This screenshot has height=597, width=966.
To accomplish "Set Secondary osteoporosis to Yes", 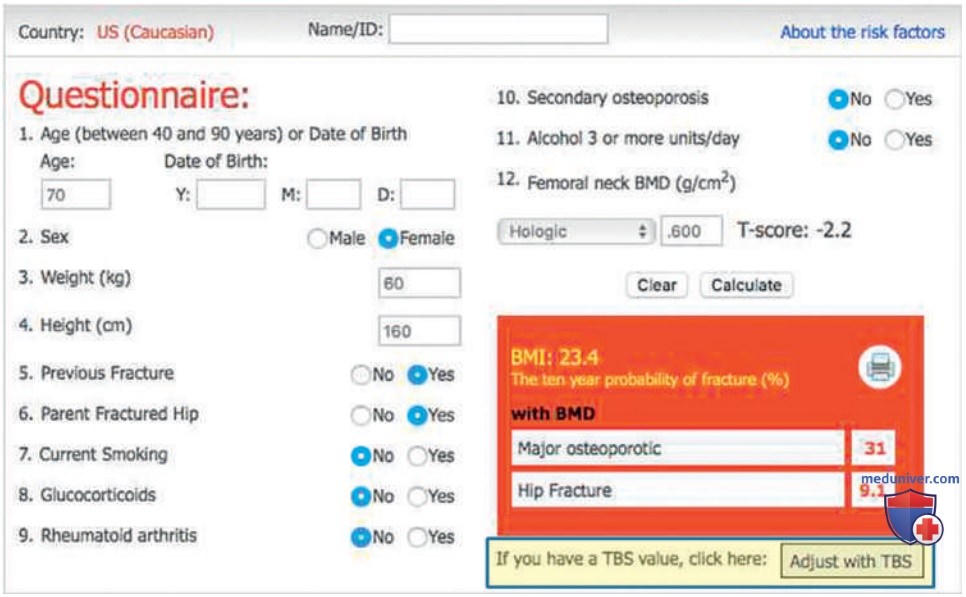I will point(894,99).
